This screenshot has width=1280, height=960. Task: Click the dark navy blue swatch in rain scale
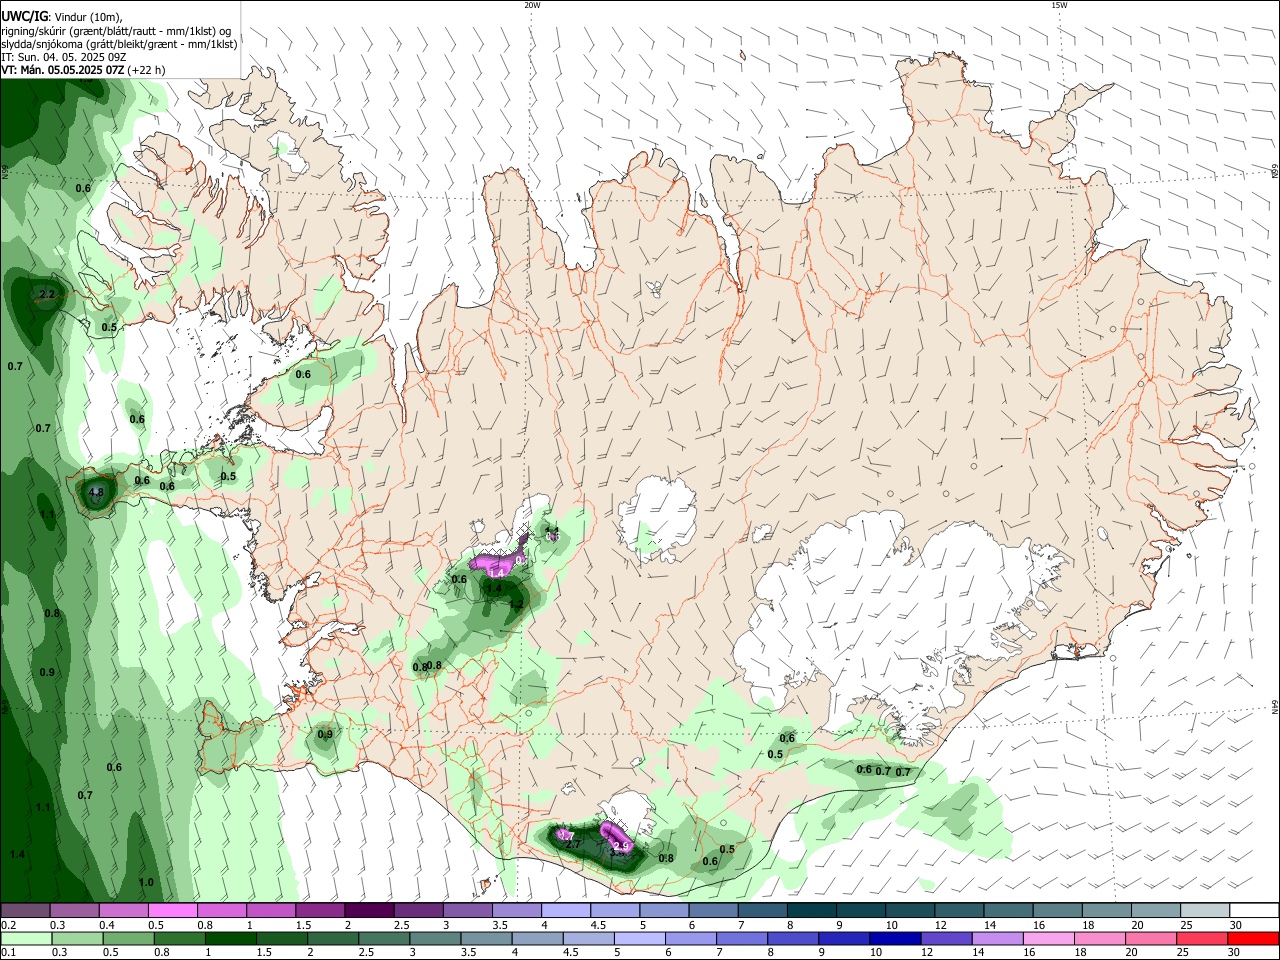894,939
